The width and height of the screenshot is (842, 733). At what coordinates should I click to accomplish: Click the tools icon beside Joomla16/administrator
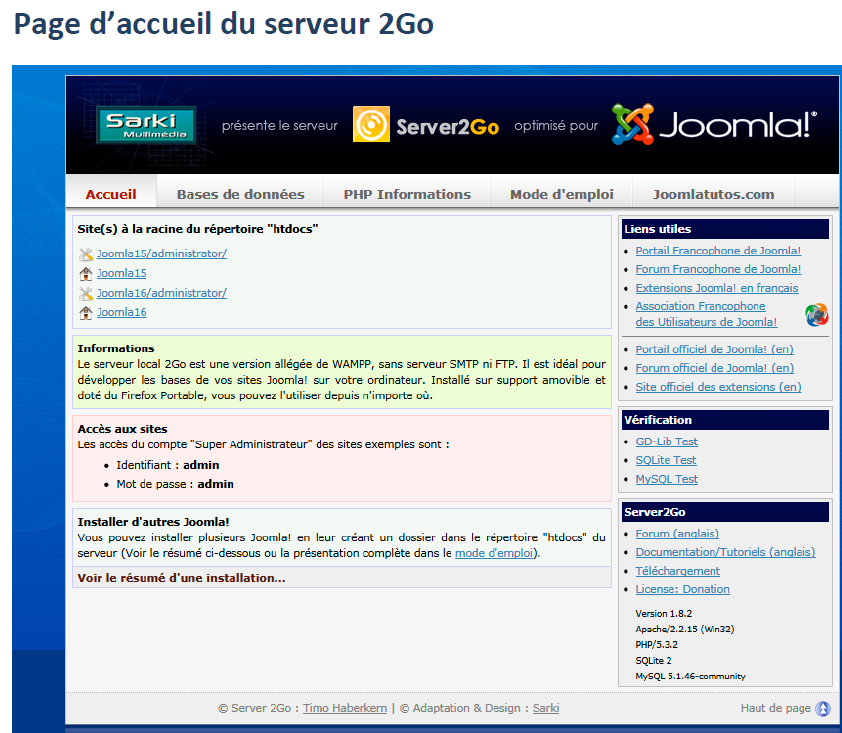[x=86, y=293]
